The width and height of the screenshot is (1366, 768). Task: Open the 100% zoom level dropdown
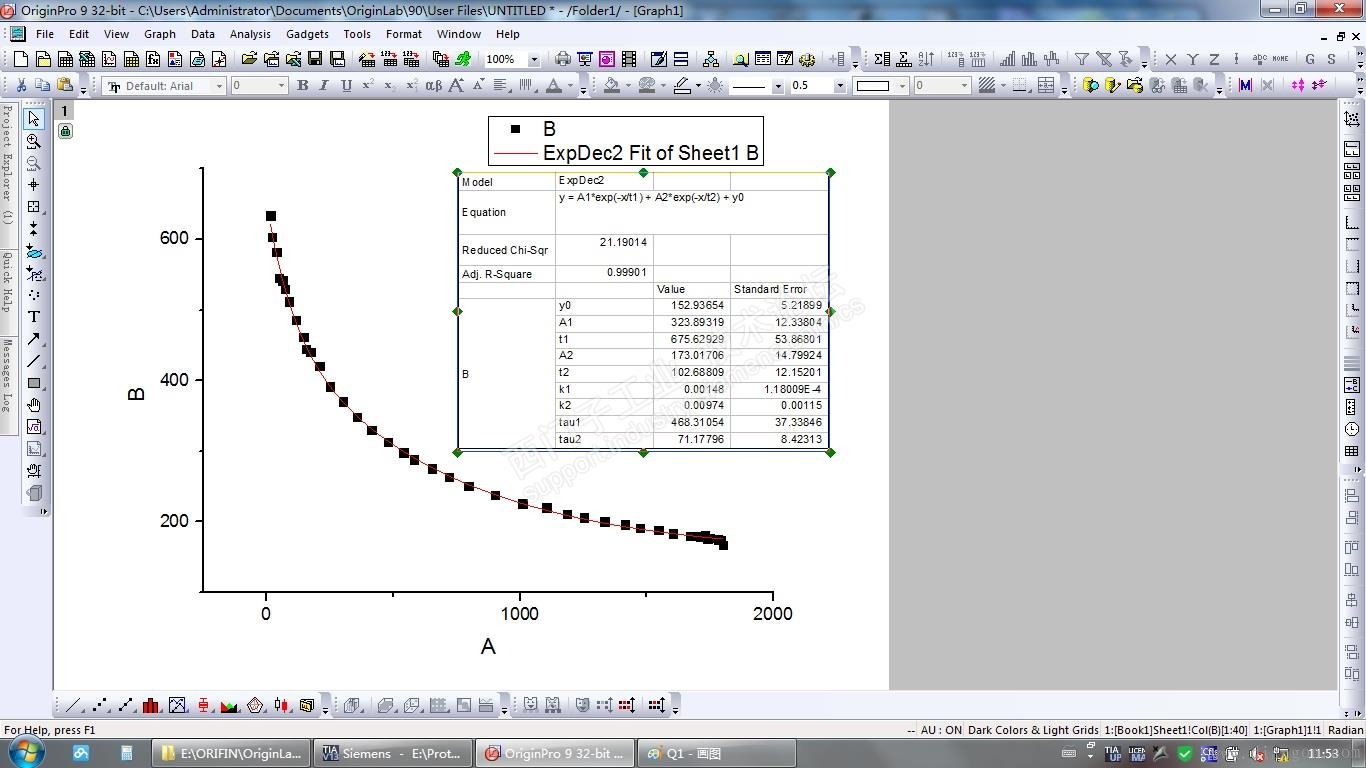point(513,60)
